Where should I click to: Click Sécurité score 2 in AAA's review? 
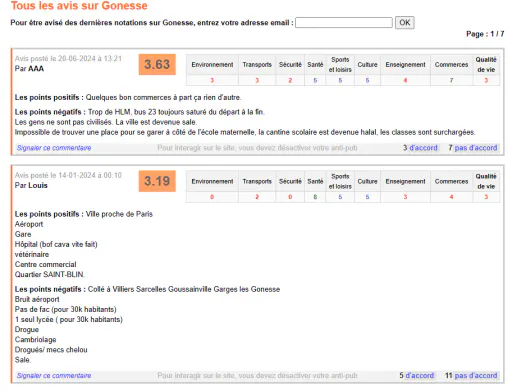[290, 80]
